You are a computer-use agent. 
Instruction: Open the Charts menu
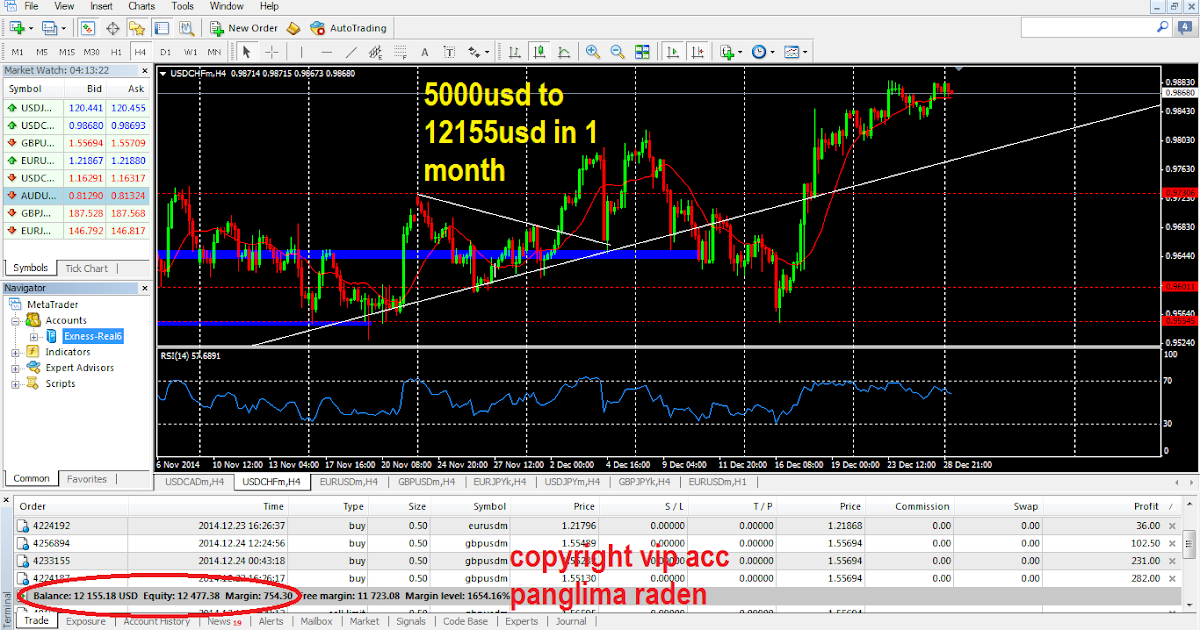141,6
